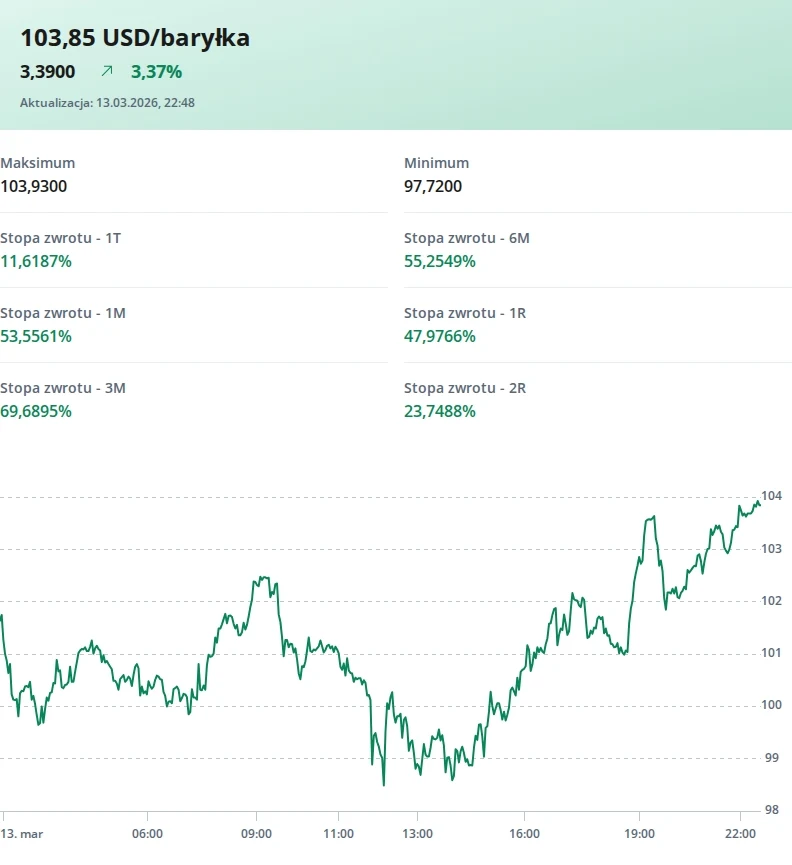Click the 09:00 time axis label
Image resolution: width=792 pixels, height=865 pixels.
coord(256,833)
